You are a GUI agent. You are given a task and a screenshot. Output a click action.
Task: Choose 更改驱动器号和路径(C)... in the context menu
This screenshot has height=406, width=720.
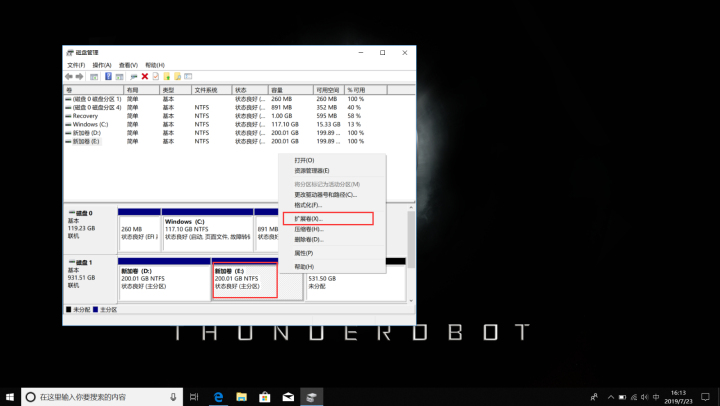(332, 195)
